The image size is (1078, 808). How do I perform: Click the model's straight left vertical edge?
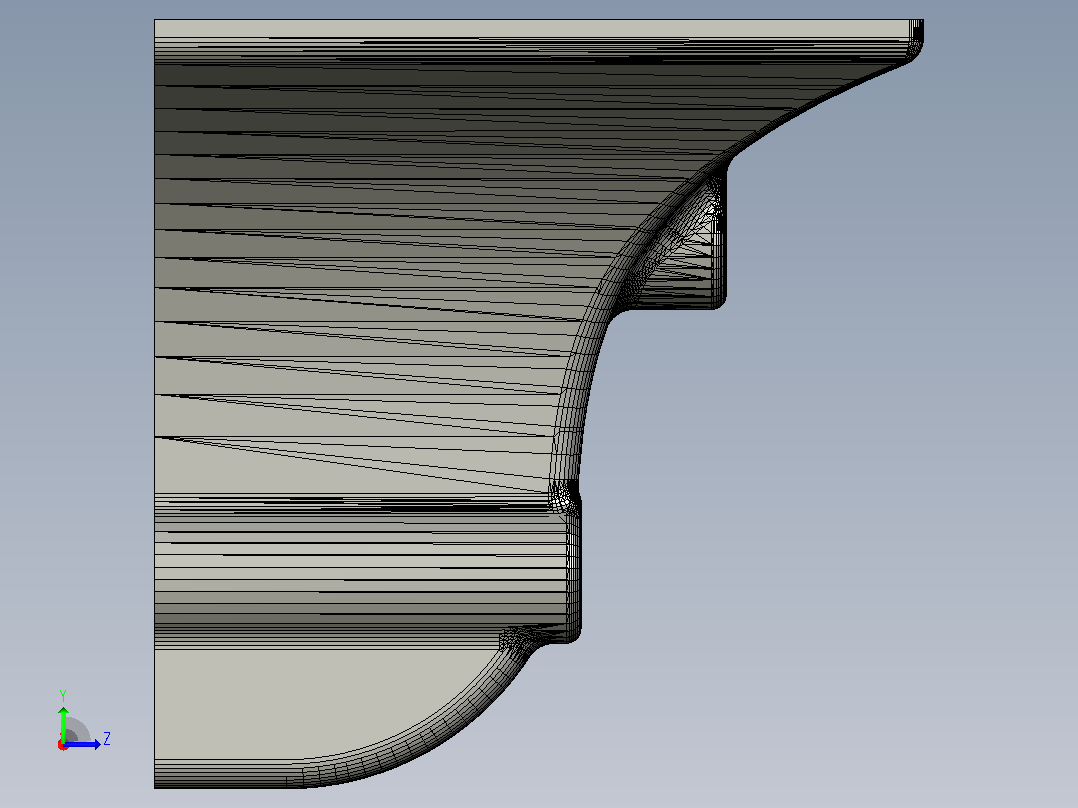(x=155, y=404)
